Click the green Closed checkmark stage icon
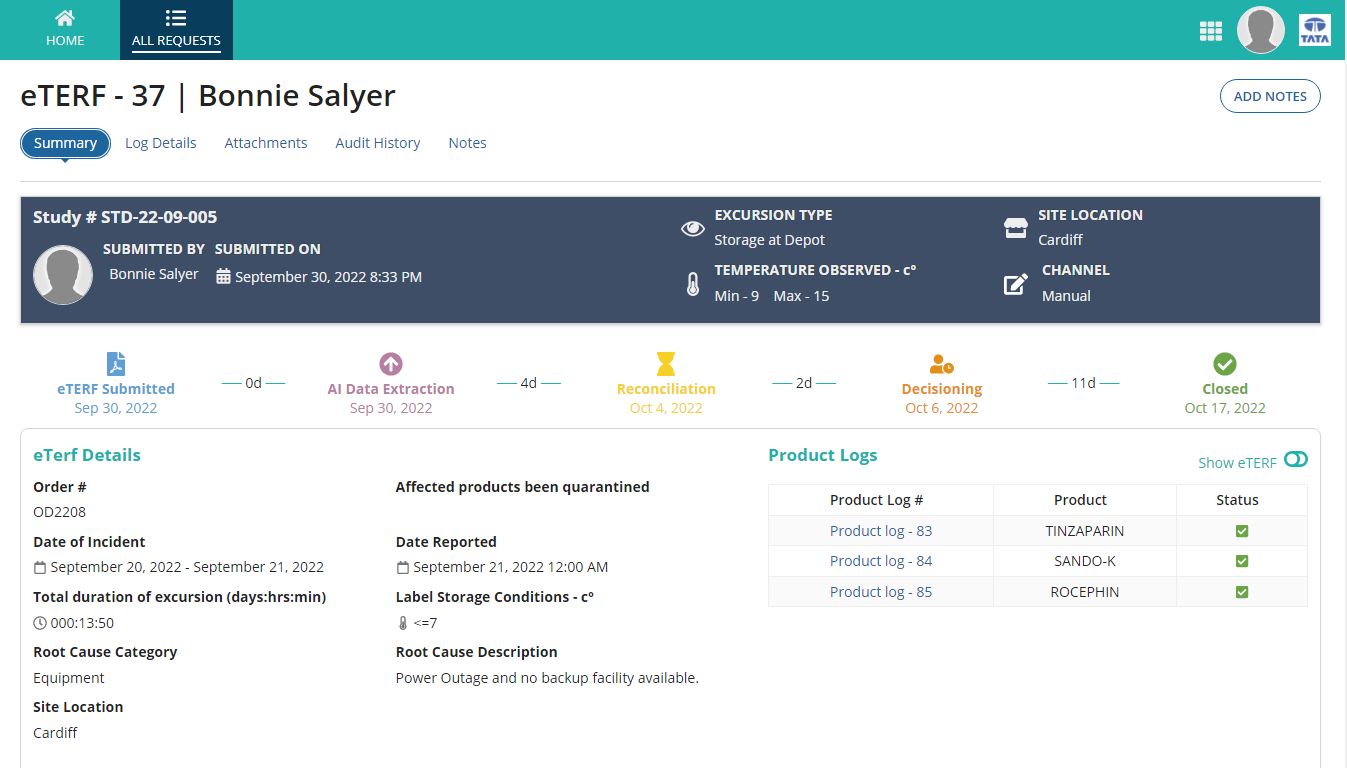 pyautogui.click(x=1225, y=364)
